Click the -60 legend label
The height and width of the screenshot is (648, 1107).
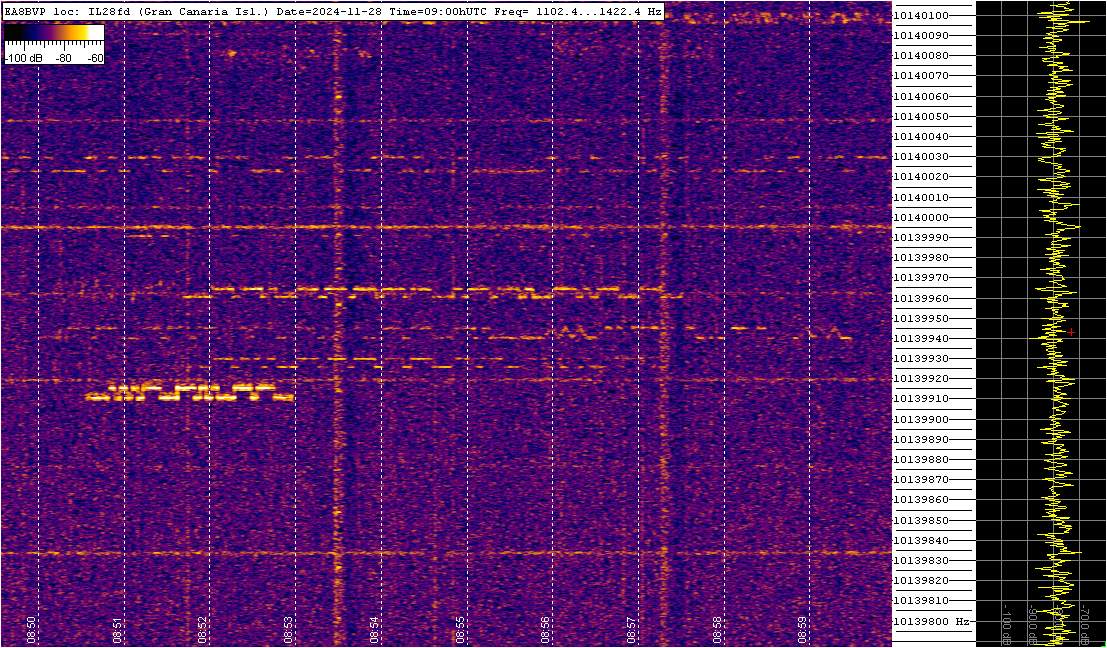[x=94, y=59]
